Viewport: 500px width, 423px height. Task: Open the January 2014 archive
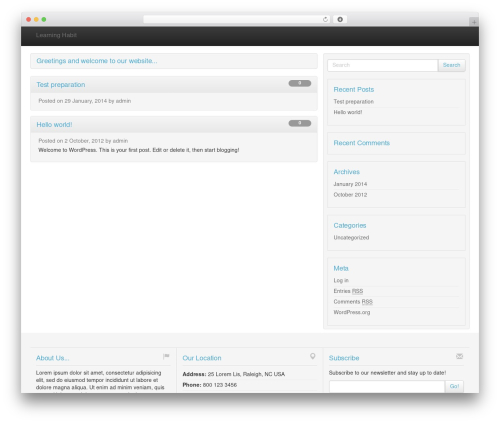(x=350, y=184)
